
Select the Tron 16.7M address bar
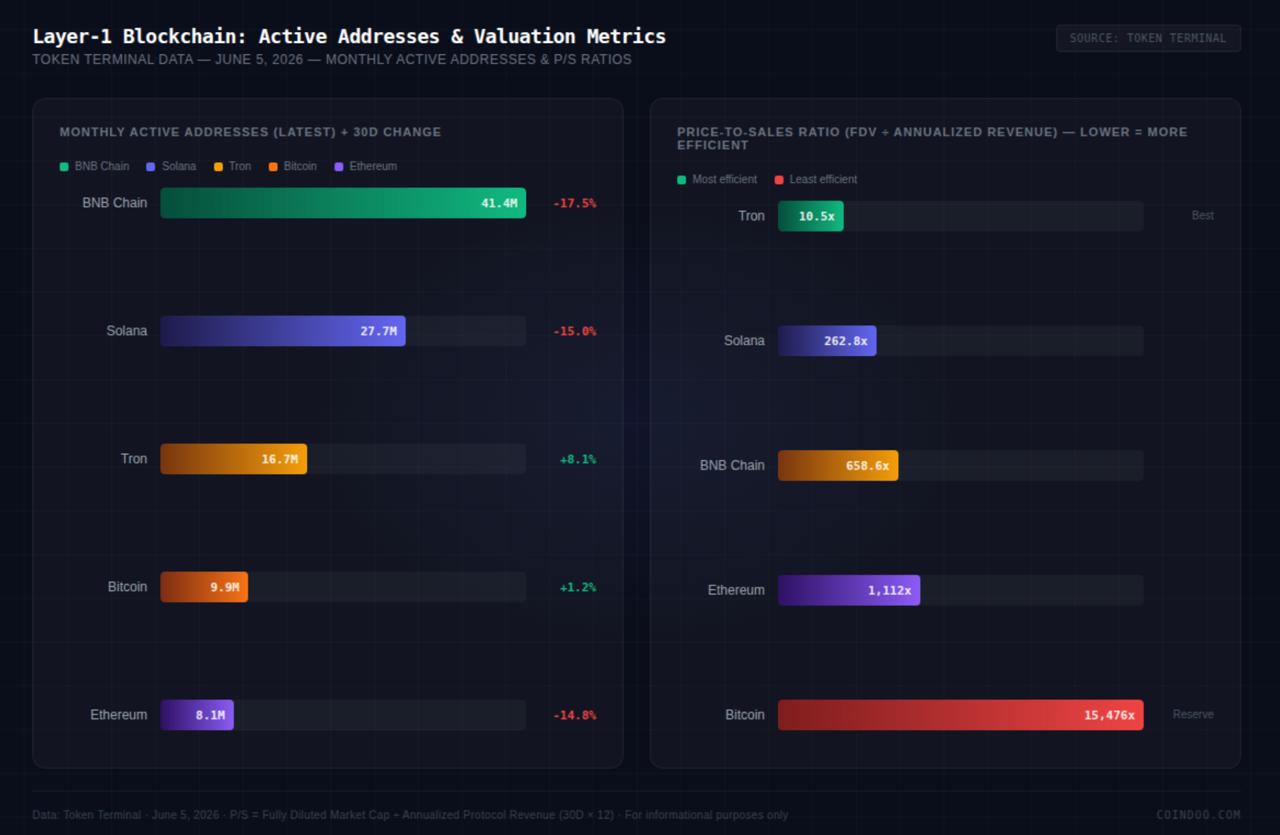[x=234, y=459]
